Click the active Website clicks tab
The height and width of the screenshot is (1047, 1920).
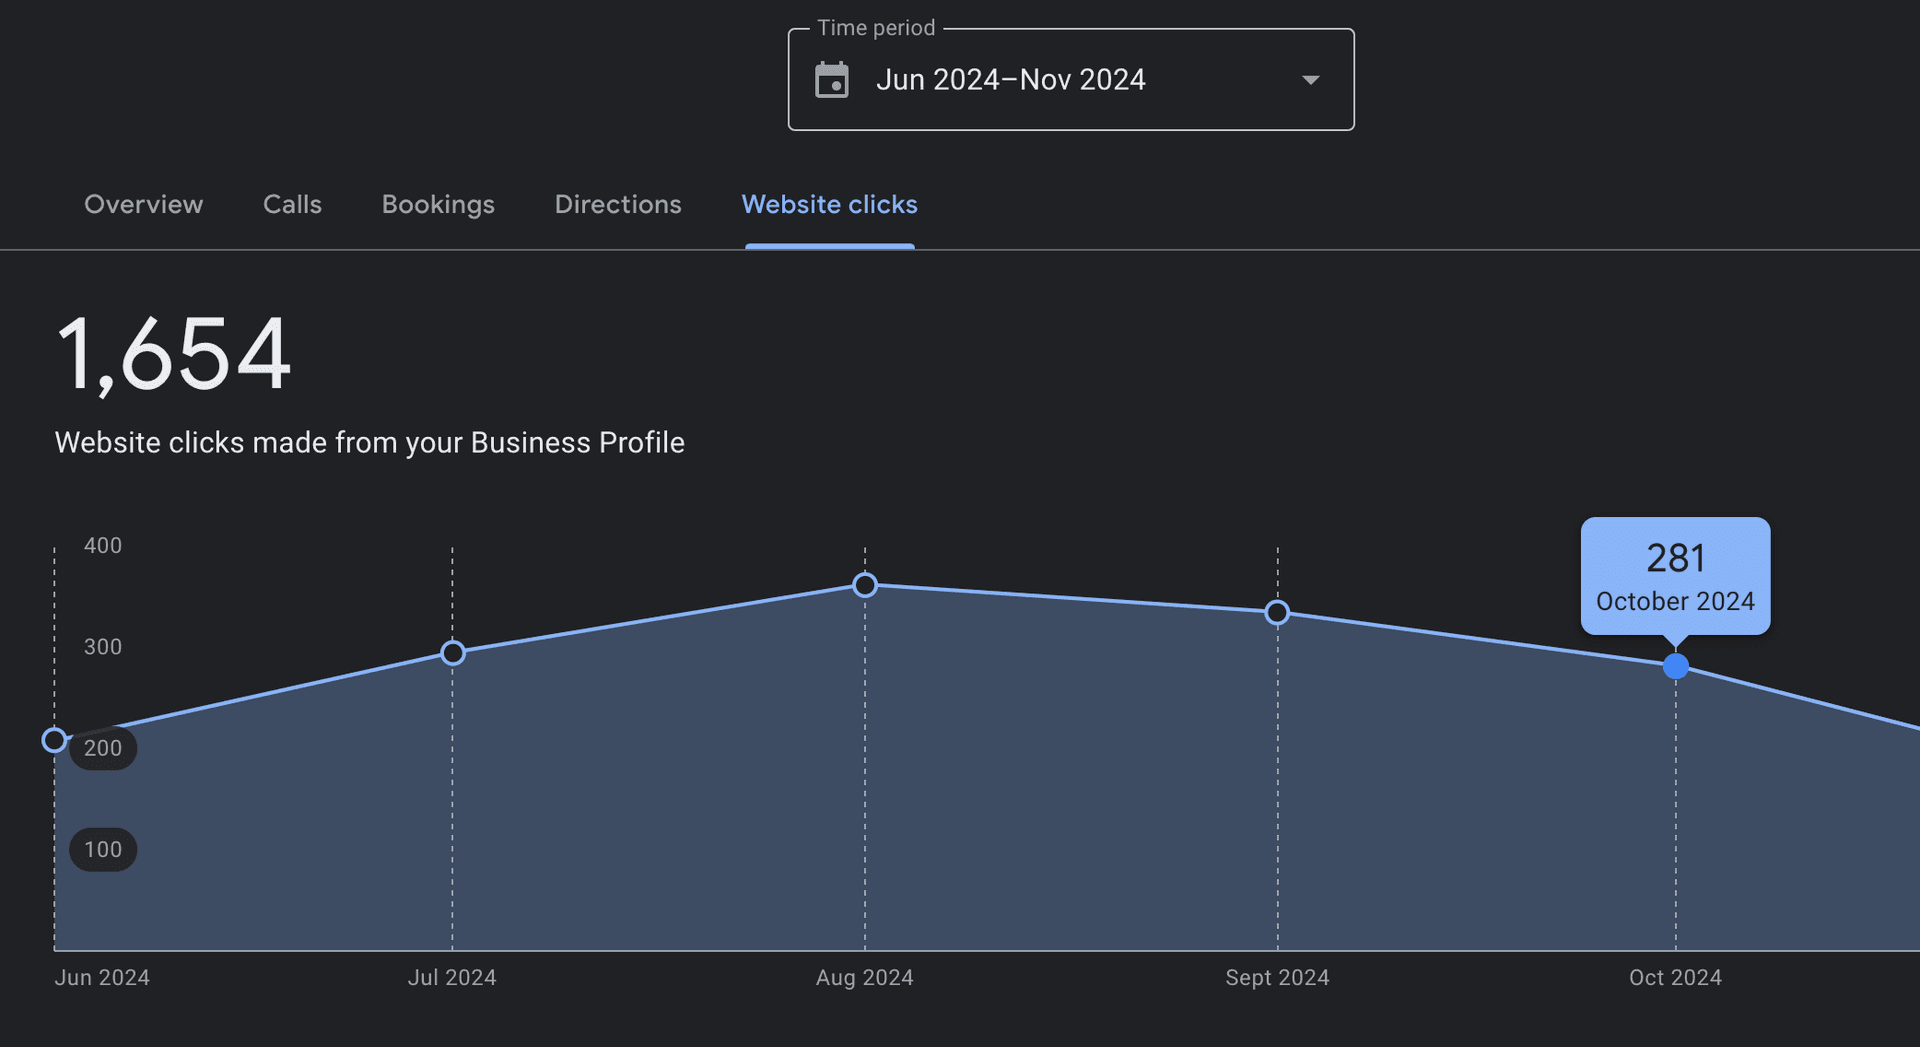[x=829, y=205]
